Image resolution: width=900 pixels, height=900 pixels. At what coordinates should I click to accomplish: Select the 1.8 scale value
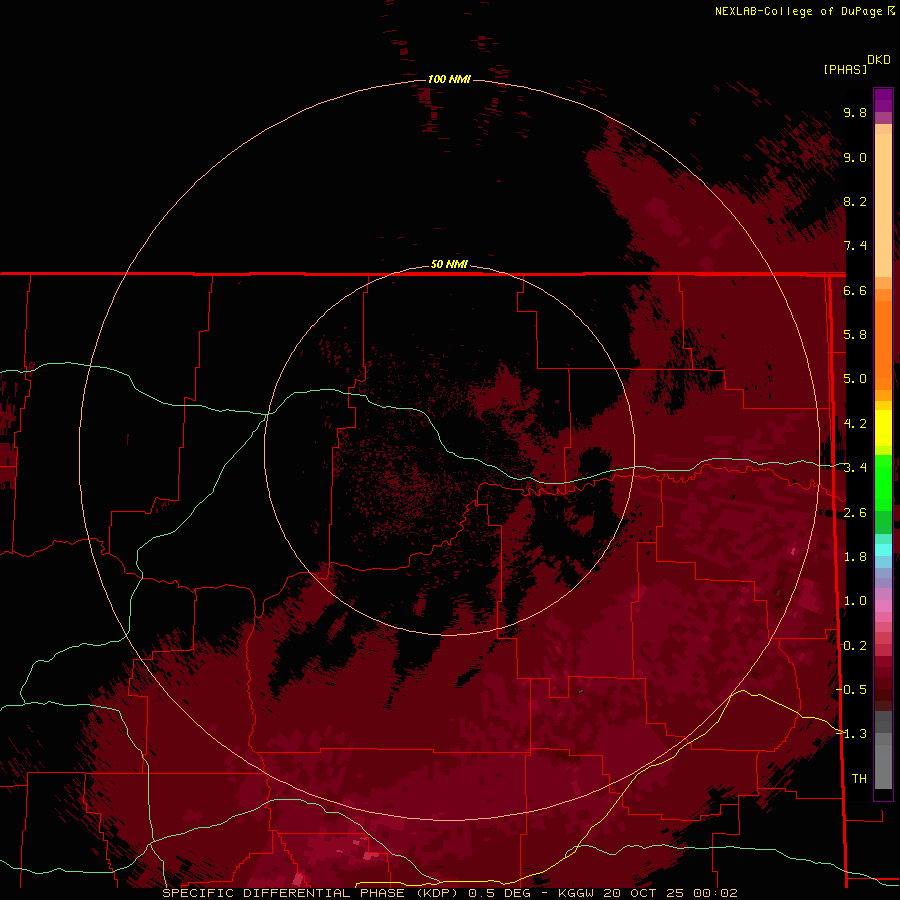(855, 557)
